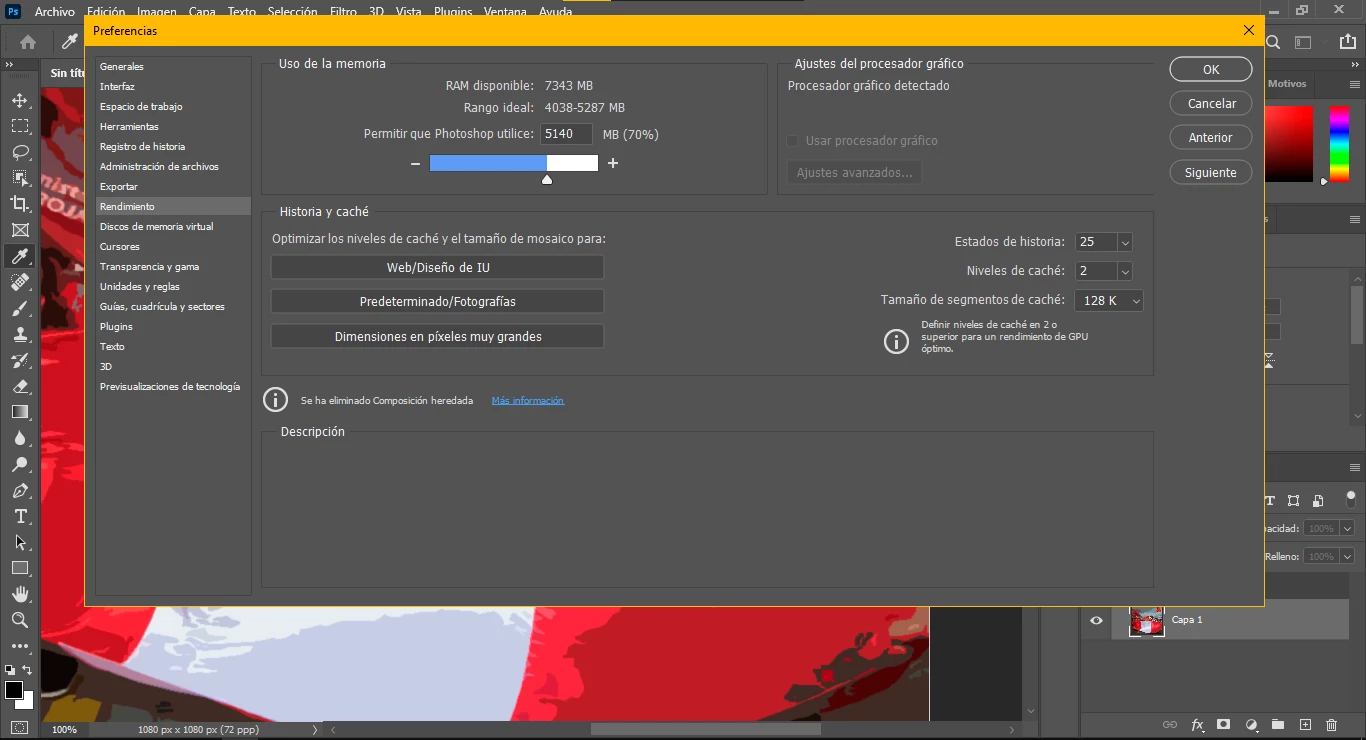Click the Permitir que Photoshop utilice field
1366x740 pixels.
coord(567,134)
